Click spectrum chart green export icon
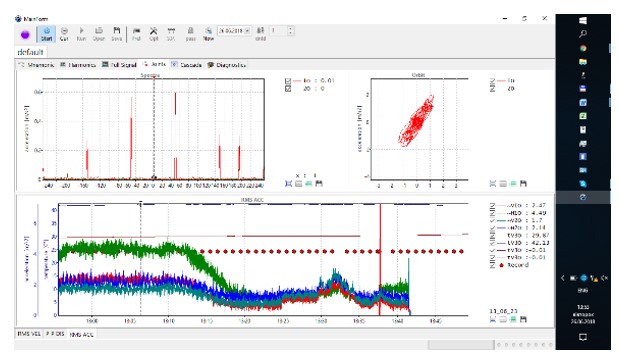Screen dimensions: 620x361 [309, 183]
